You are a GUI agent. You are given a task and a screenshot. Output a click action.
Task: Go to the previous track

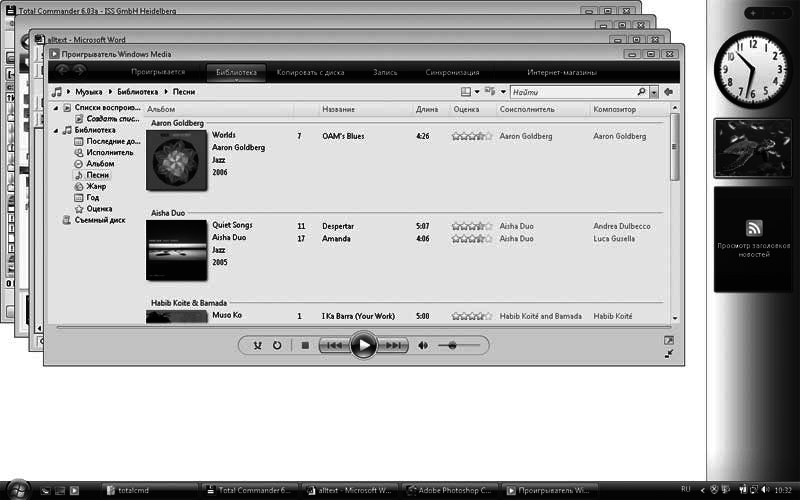coord(333,345)
